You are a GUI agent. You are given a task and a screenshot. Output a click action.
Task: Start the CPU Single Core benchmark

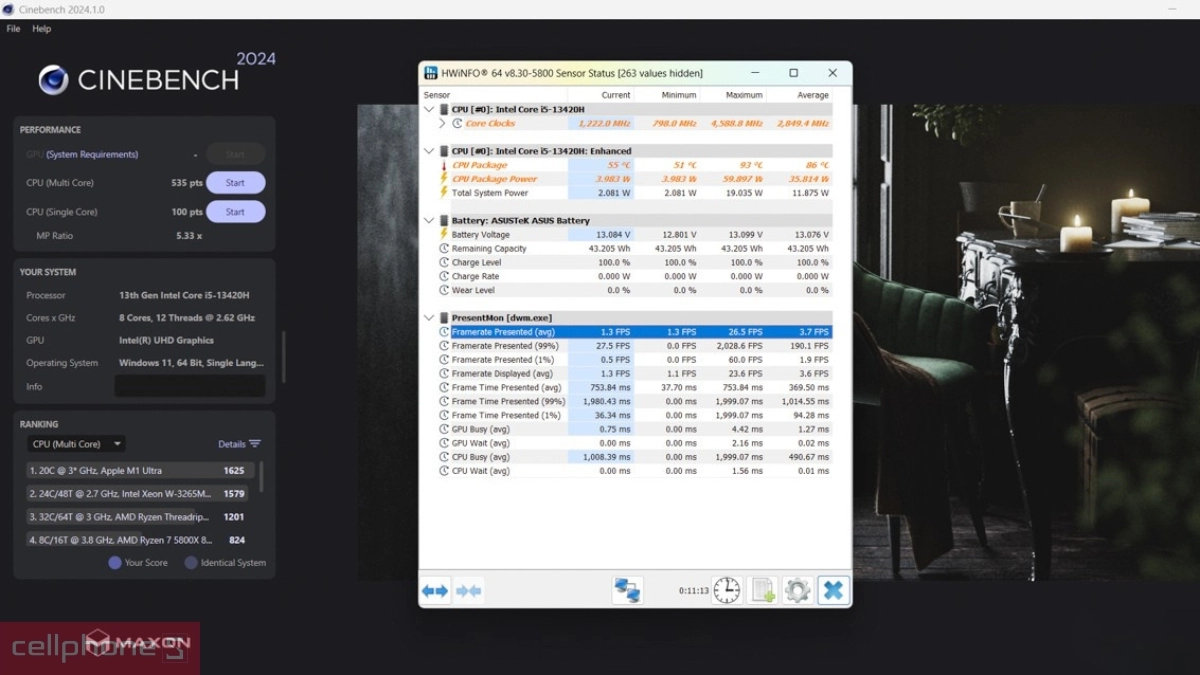pos(235,212)
